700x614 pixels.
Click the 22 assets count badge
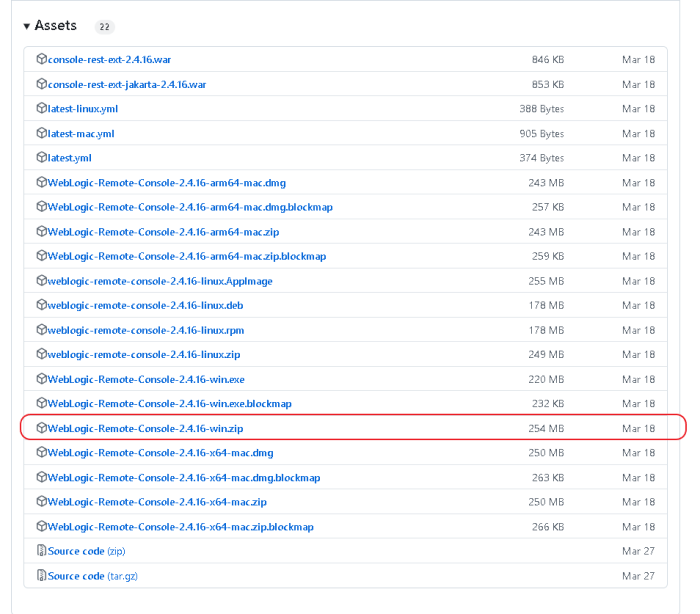click(104, 27)
